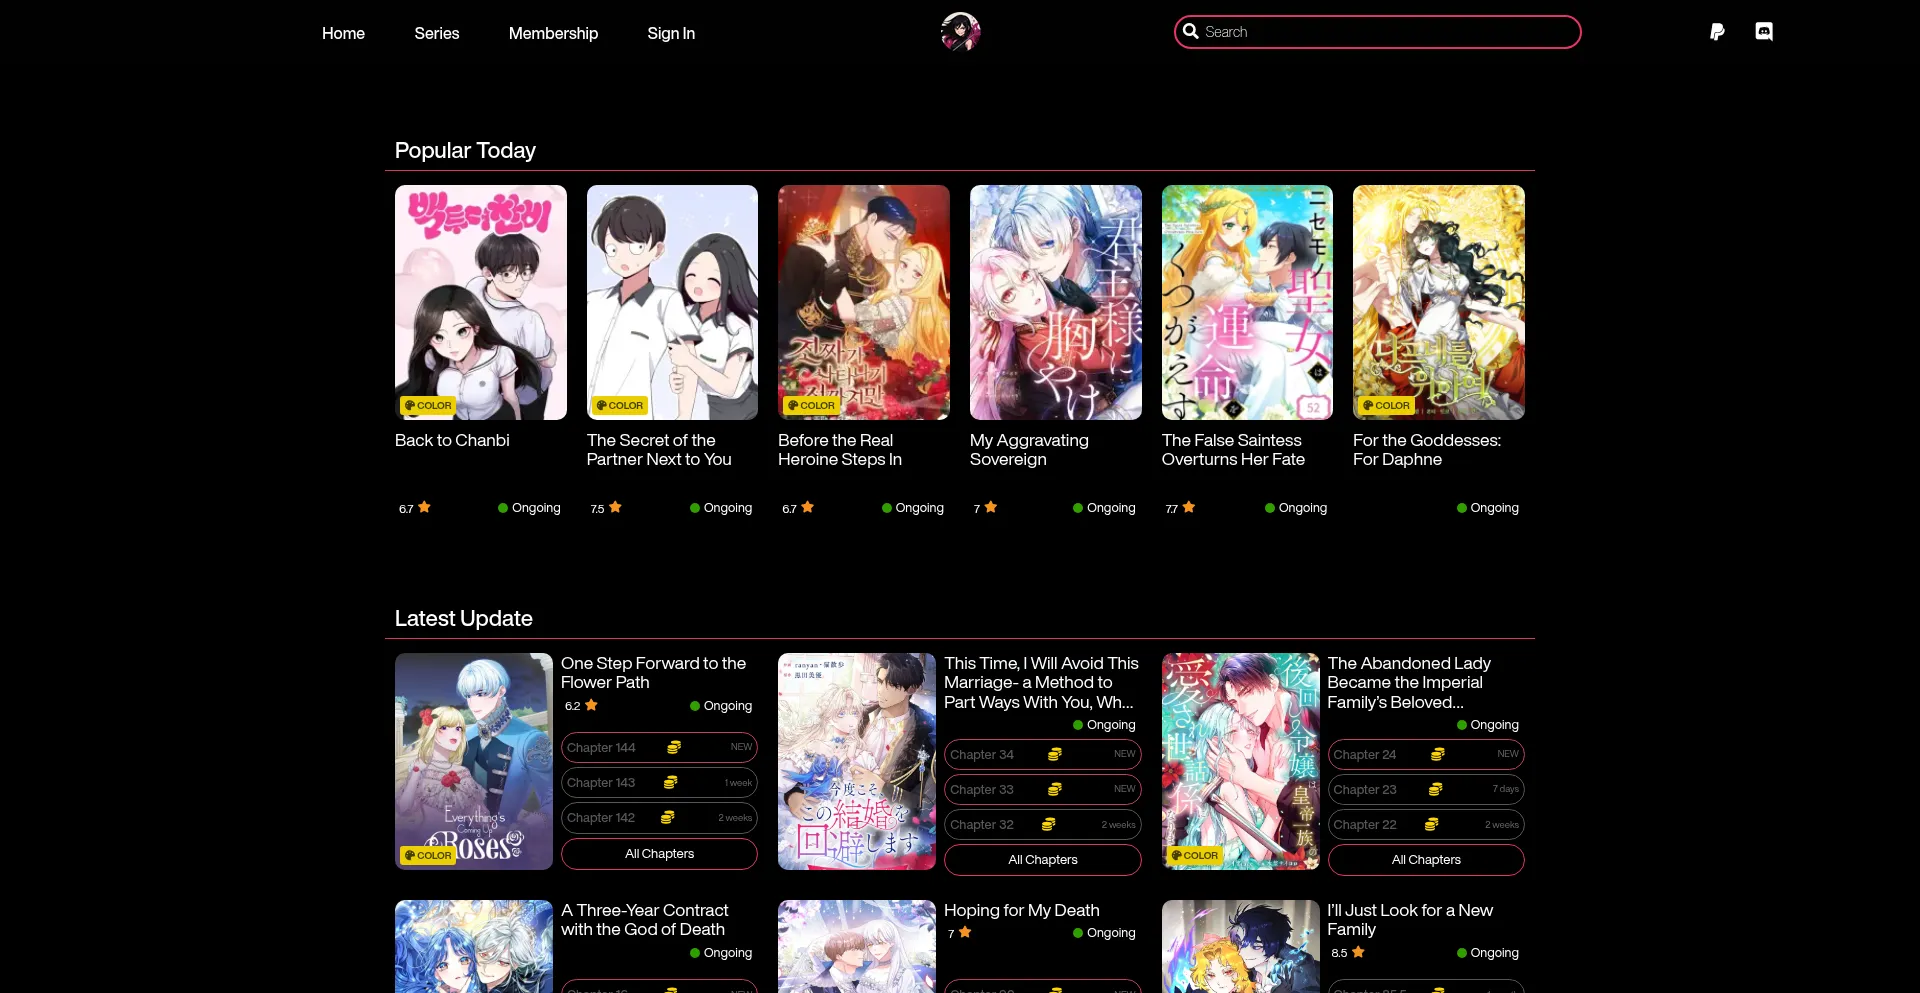Open Chapter 24 of The Abandoned Lady

point(1365,755)
